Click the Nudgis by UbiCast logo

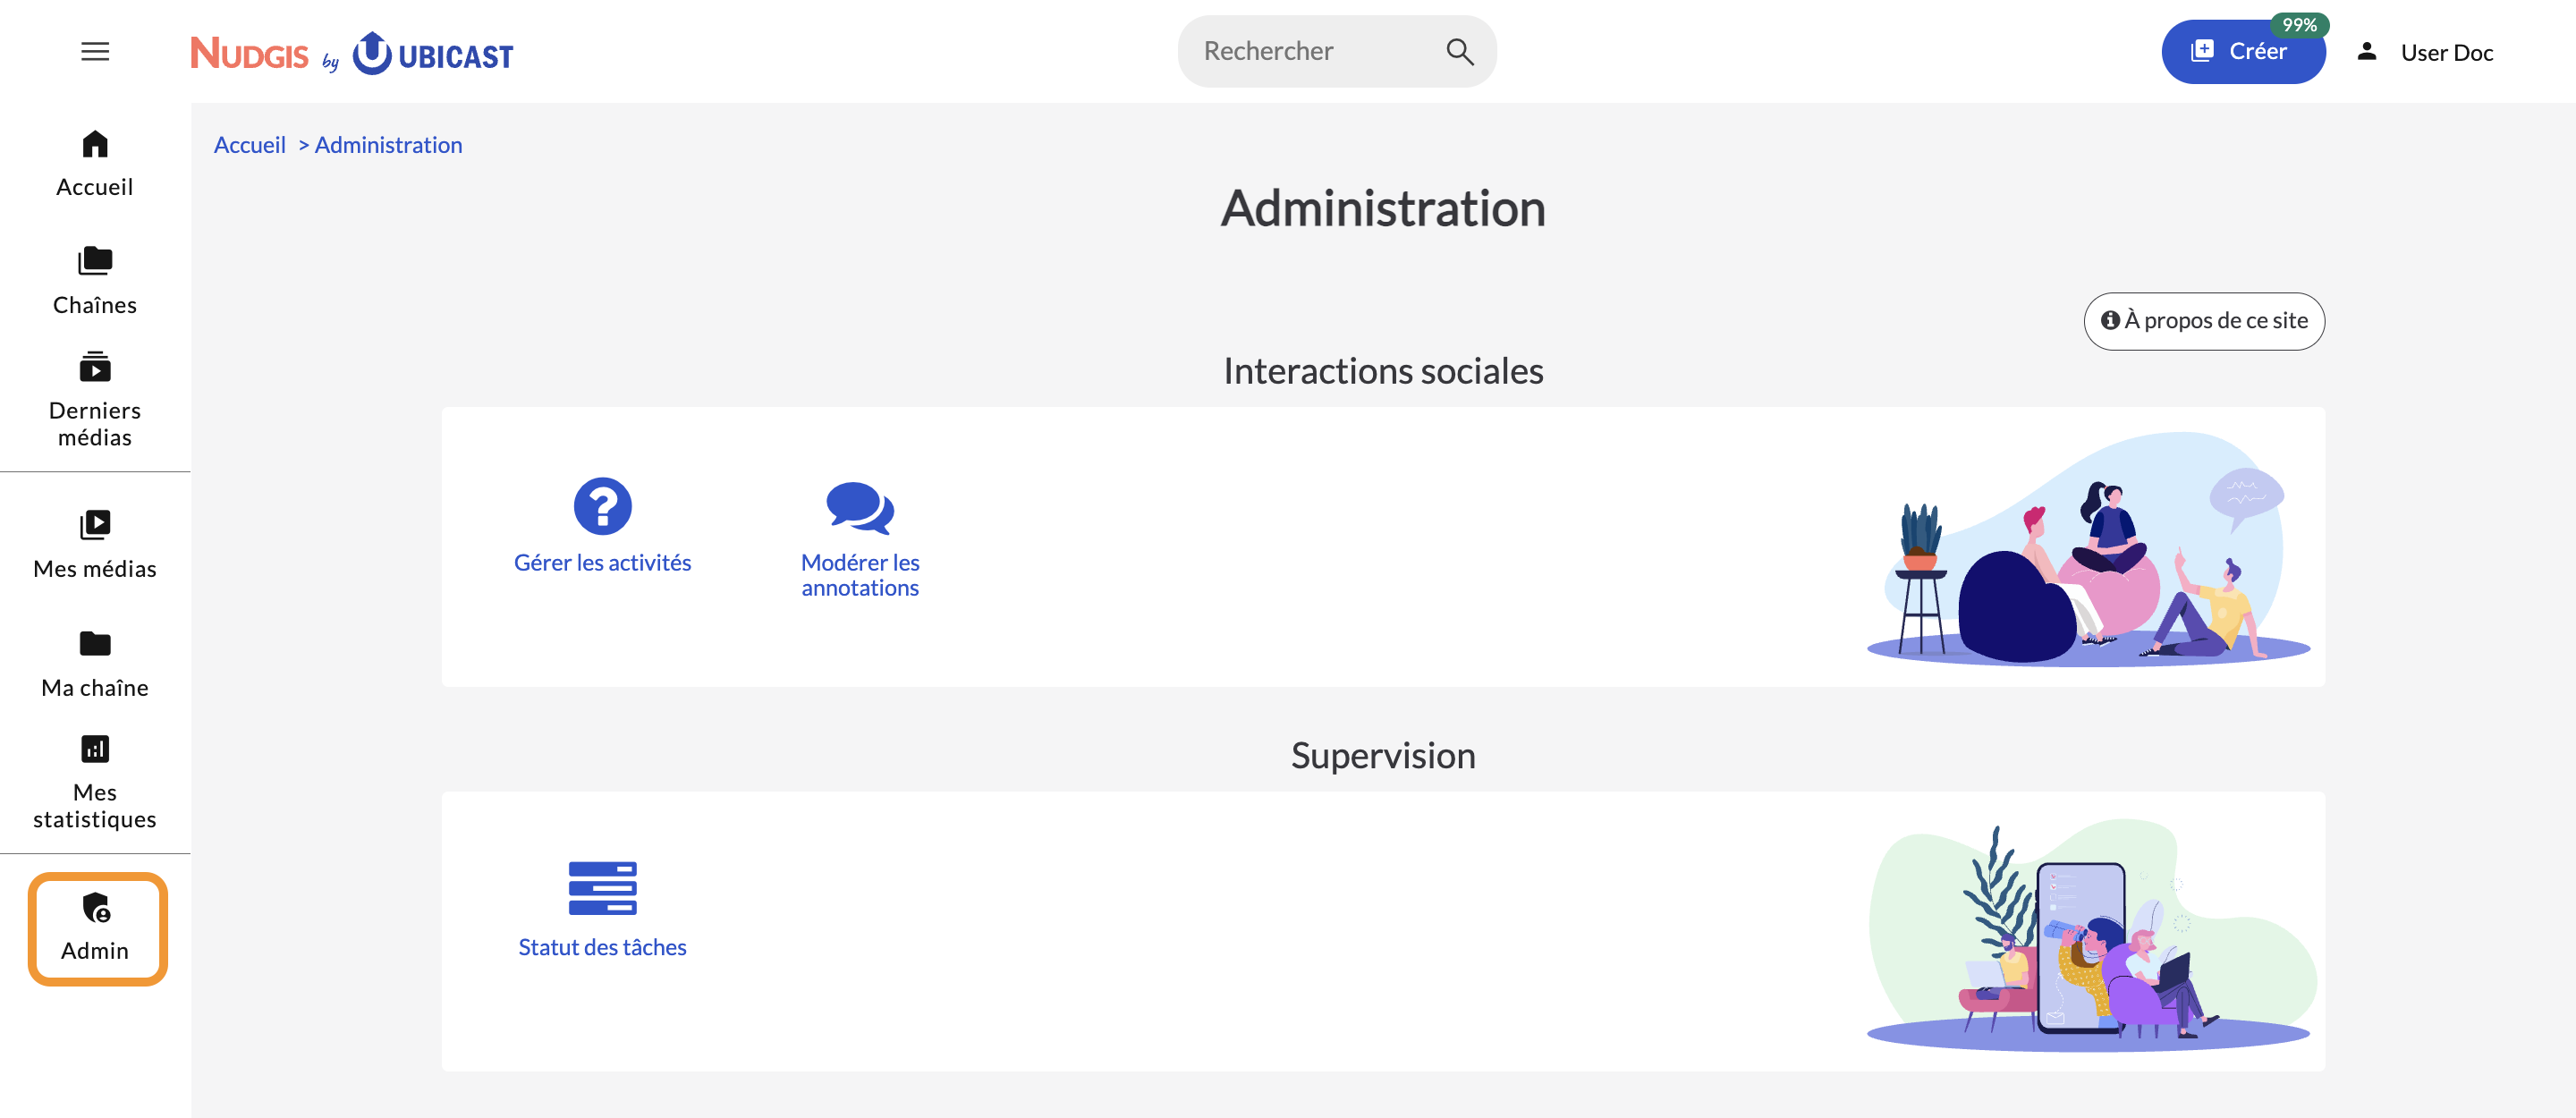[x=351, y=53]
